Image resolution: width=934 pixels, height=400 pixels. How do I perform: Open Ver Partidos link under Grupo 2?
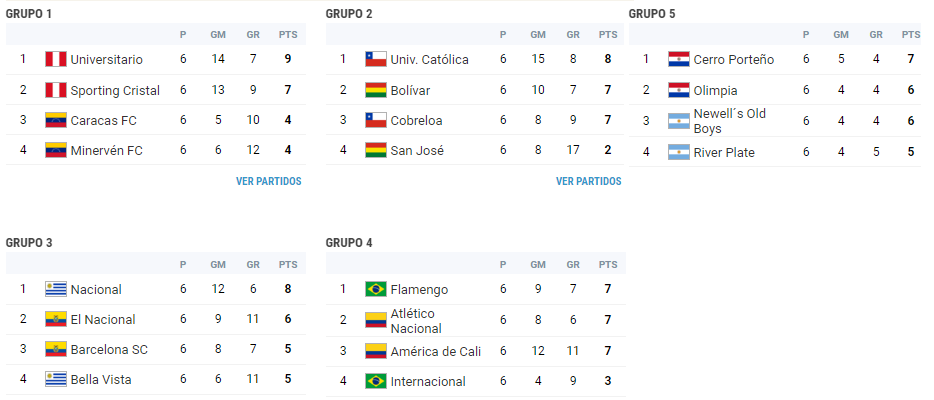point(589,181)
